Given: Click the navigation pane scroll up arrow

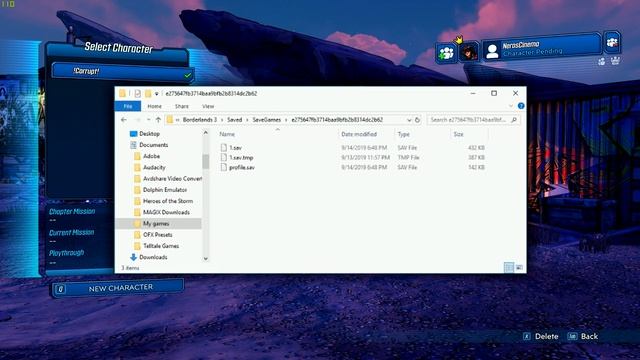Looking at the screenshot, I should [206, 133].
